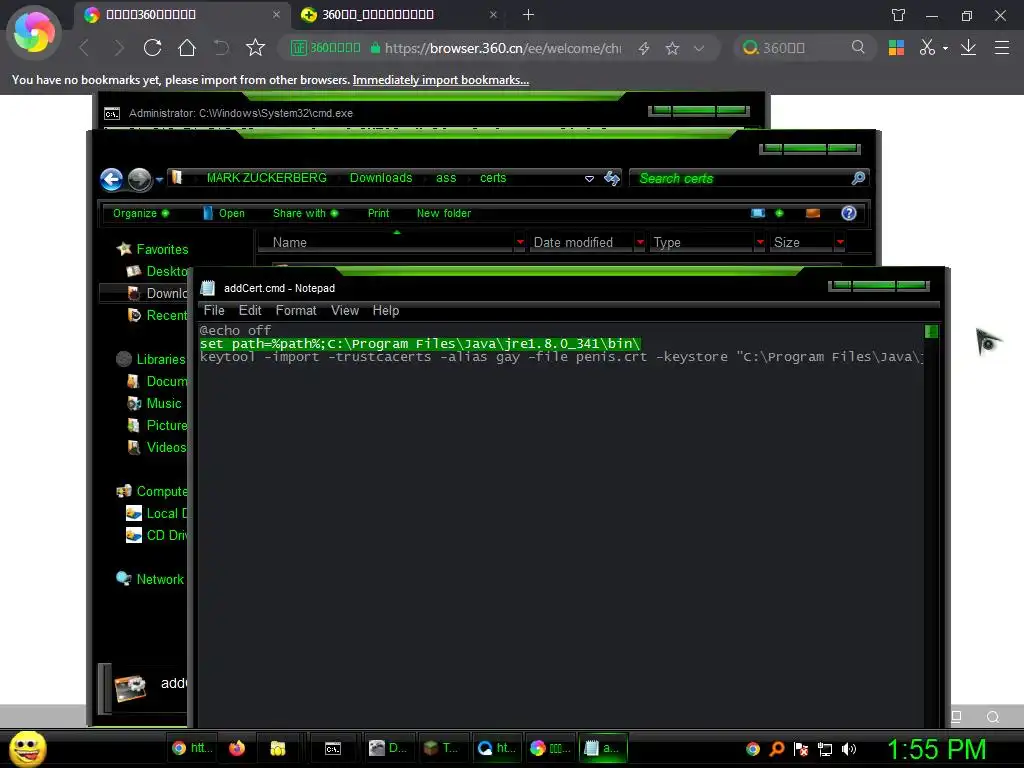Screen dimensions: 1024x768
Task: Change Explorer view icon
Action: (758, 213)
